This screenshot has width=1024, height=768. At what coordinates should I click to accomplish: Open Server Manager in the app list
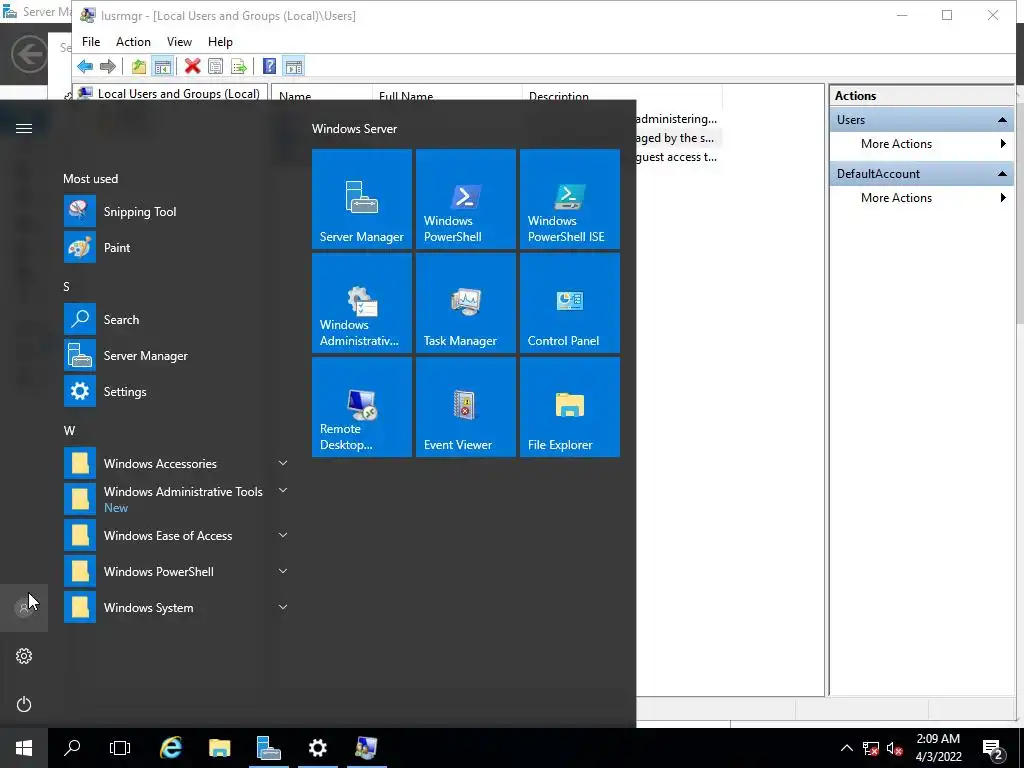coord(176,355)
